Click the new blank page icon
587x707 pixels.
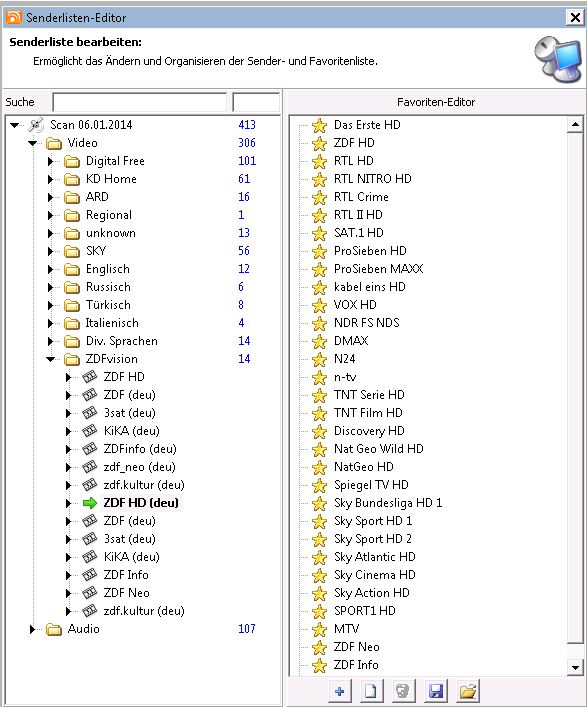370,690
